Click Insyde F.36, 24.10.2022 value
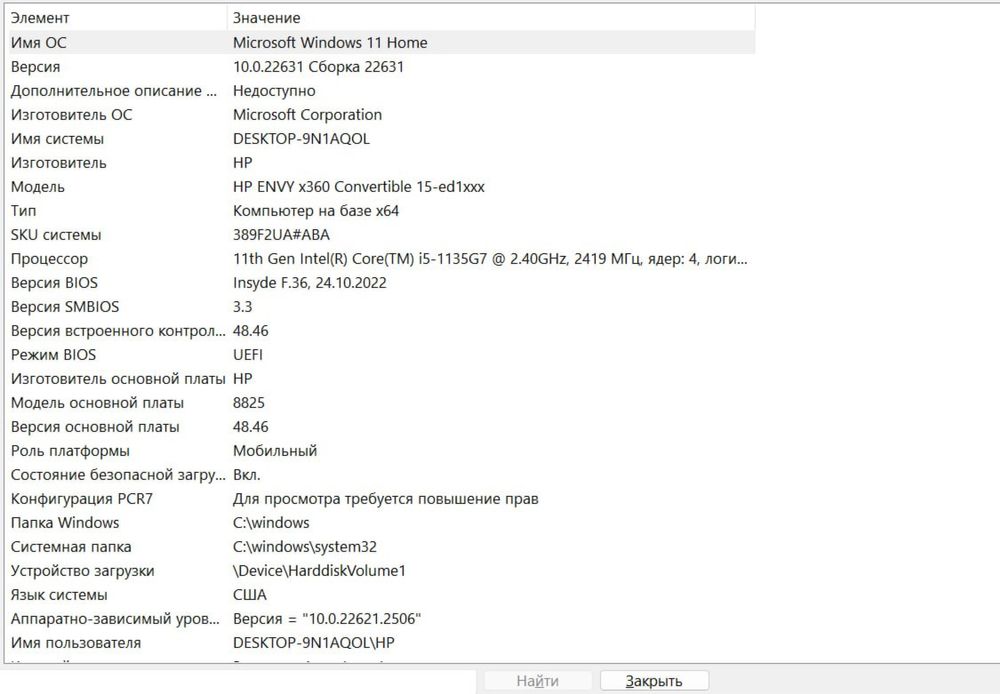1000x694 pixels. pyautogui.click(x=309, y=283)
